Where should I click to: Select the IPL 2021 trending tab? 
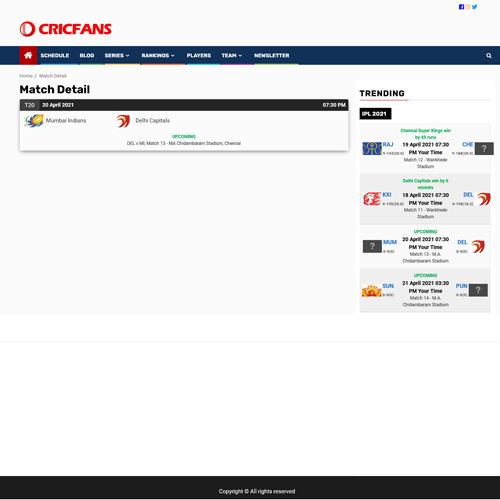(375, 114)
